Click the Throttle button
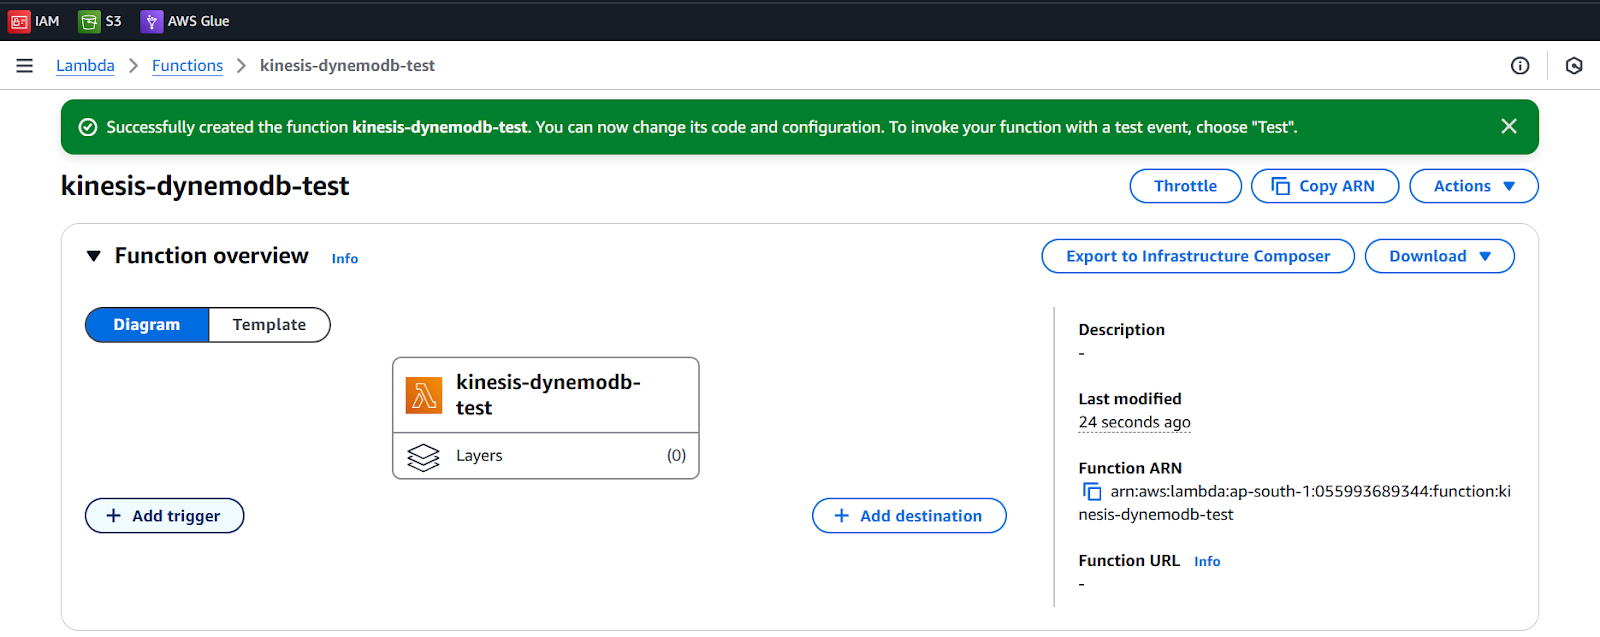This screenshot has height=637, width=1600. pos(1185,186)
